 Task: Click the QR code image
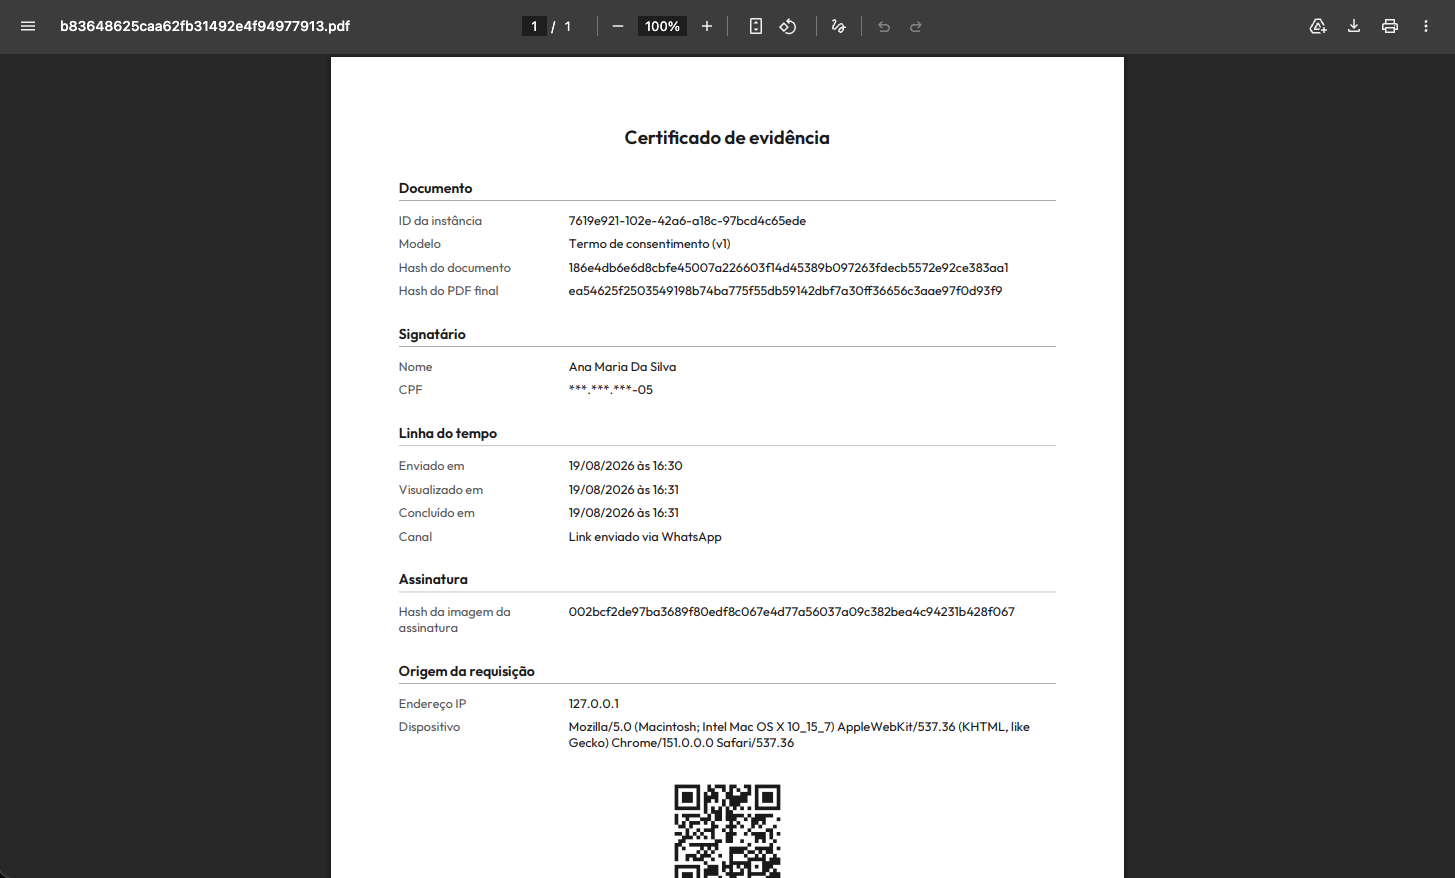click(x=727, y=831)
